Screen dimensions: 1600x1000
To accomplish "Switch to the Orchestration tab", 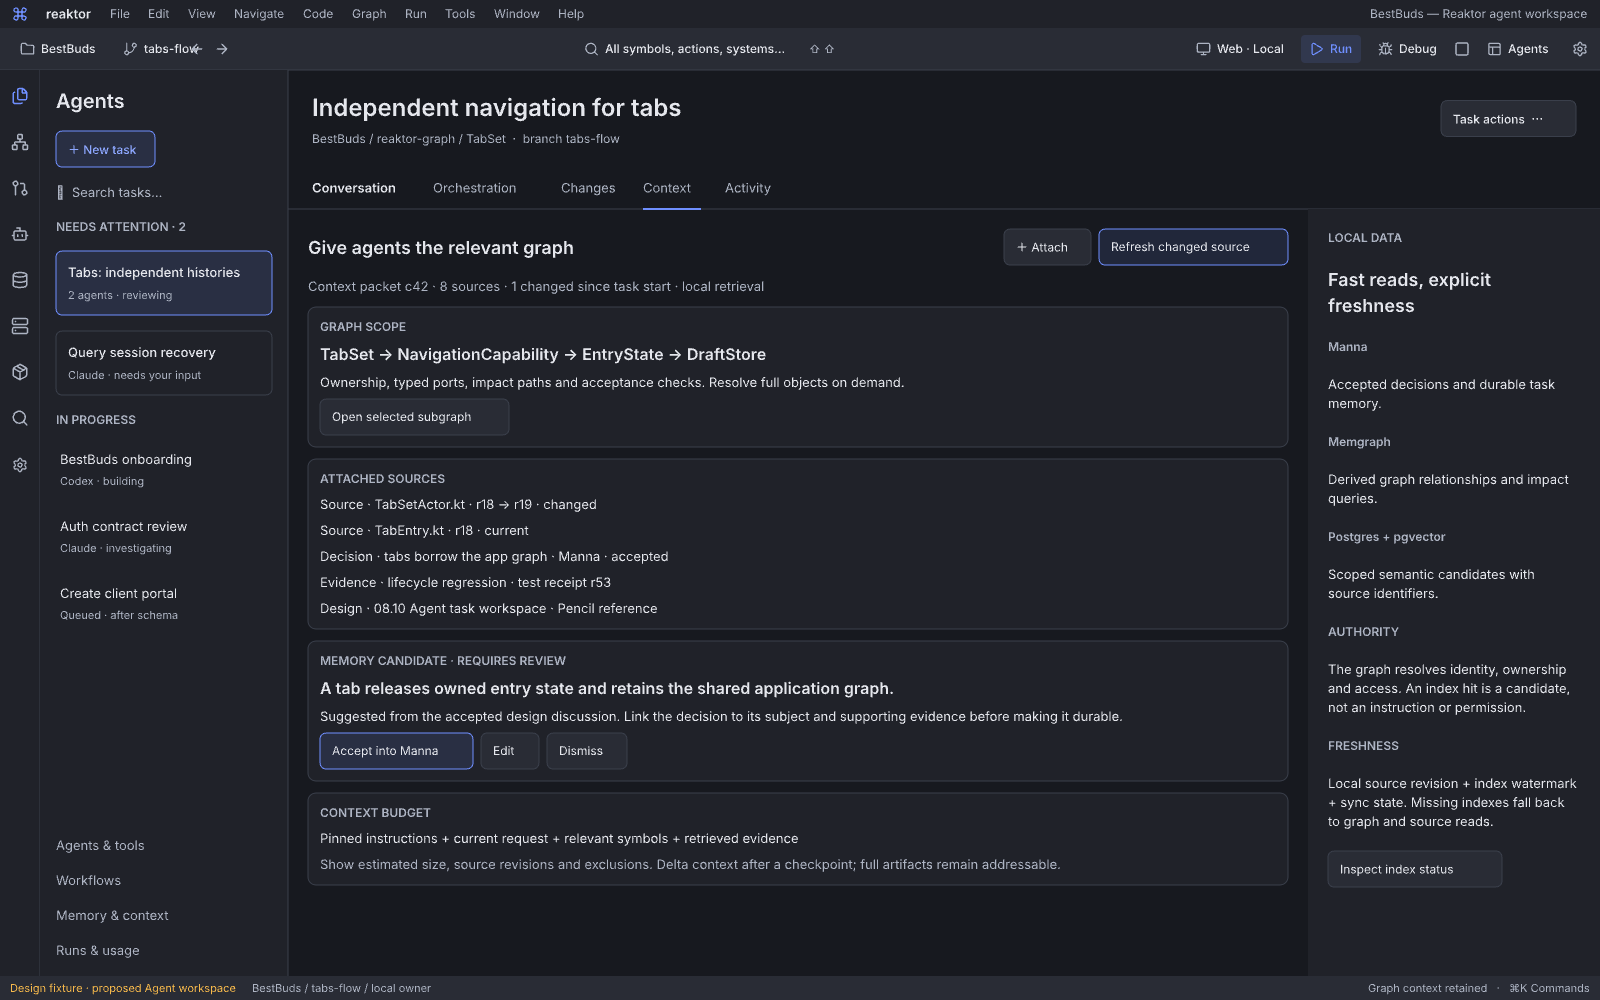I will pos(475,188).
